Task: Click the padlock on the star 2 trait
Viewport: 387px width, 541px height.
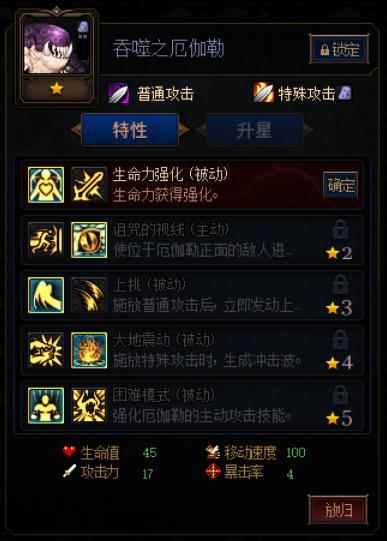Action: [340, 229]
